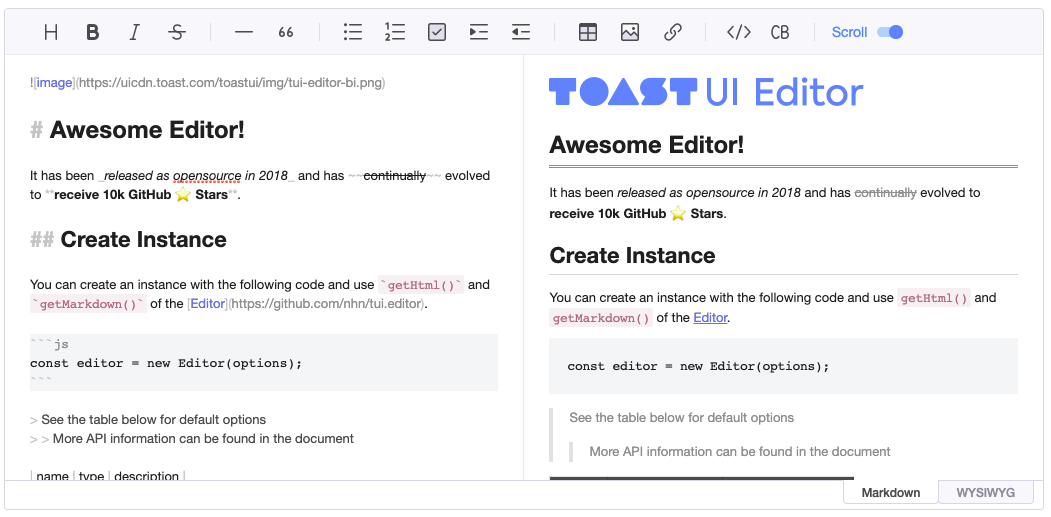Apply strikethrough formatting
This screenshot has width=1051, height=517.
coord(177,32)
